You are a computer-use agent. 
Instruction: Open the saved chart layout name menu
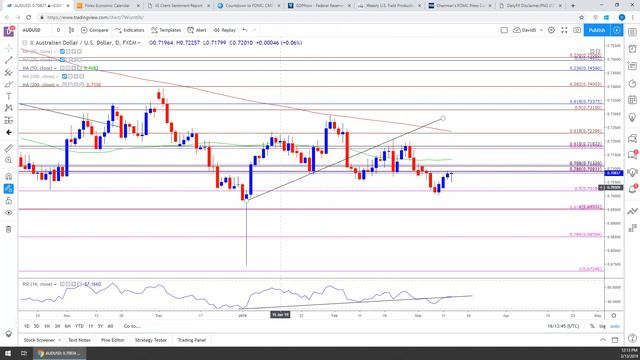coord(528,30)
